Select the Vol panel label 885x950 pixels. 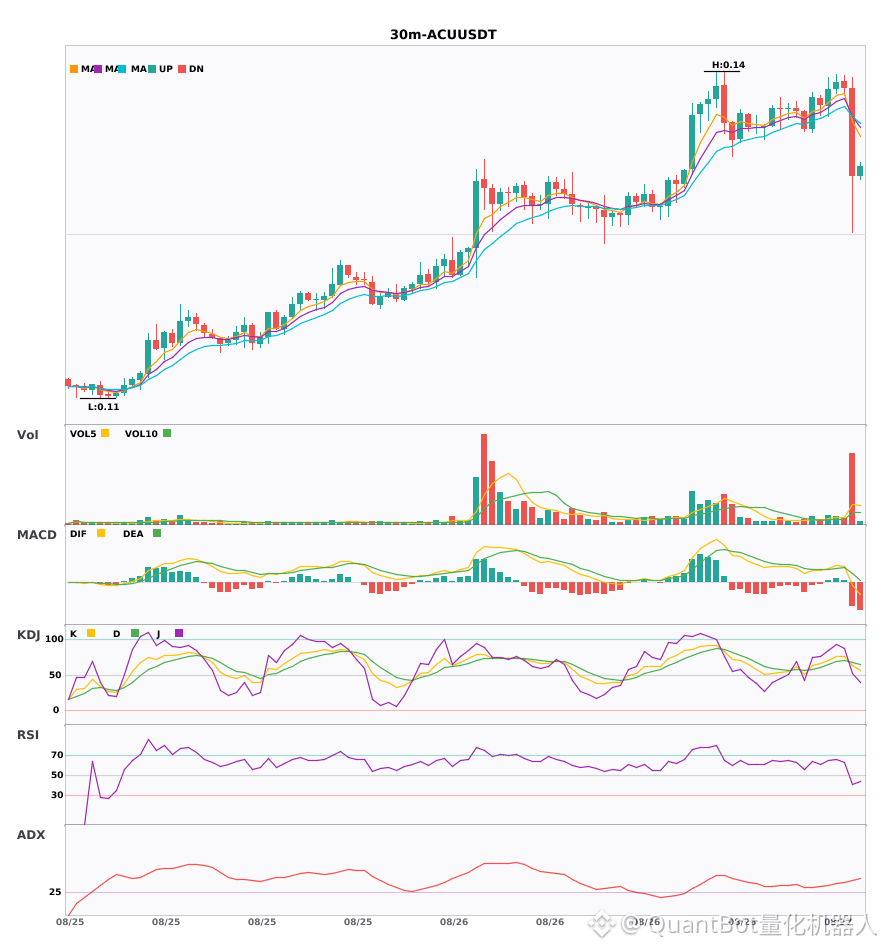click(27, 434)
